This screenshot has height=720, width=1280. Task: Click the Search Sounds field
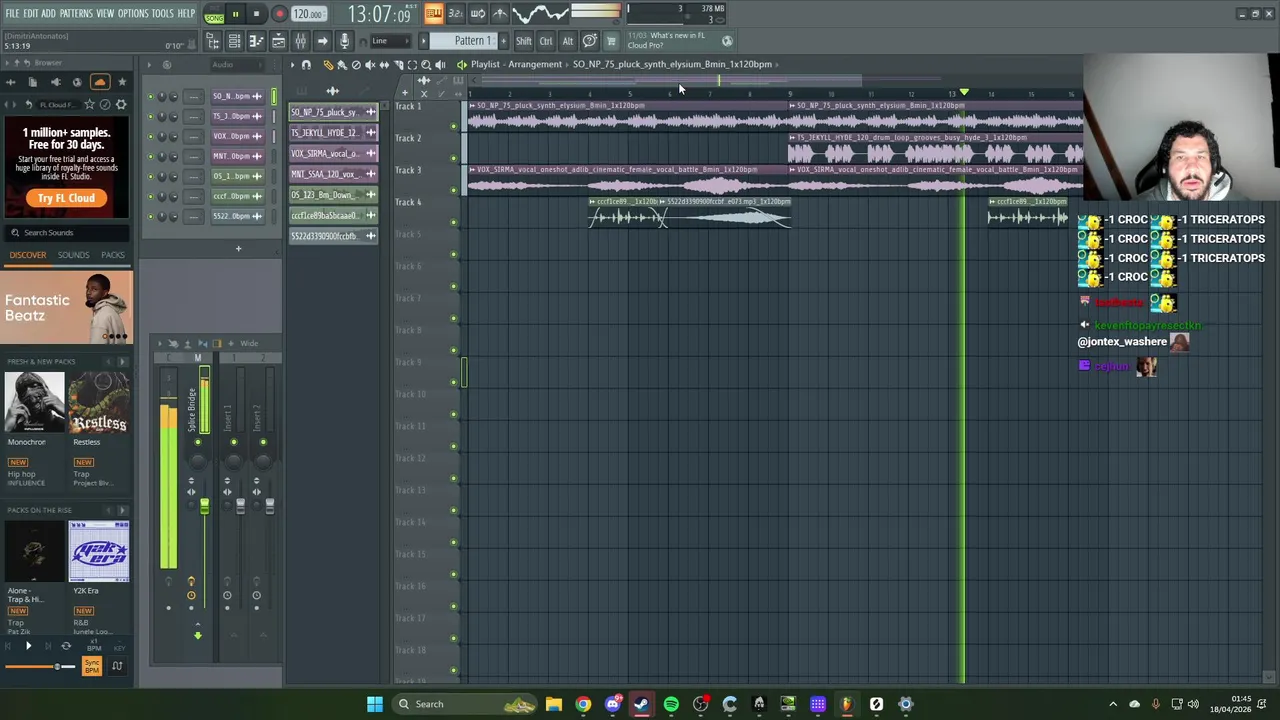click(x=66, y=232)
